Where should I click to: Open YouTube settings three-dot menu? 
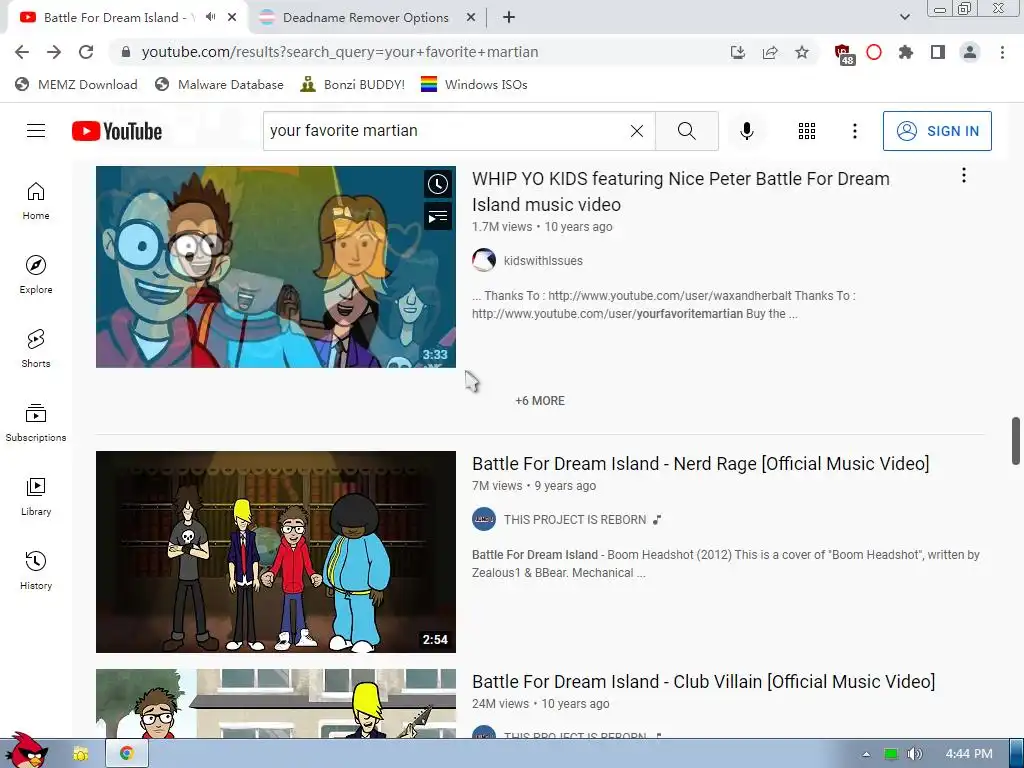pyautogui.click(x=854, y=131)
